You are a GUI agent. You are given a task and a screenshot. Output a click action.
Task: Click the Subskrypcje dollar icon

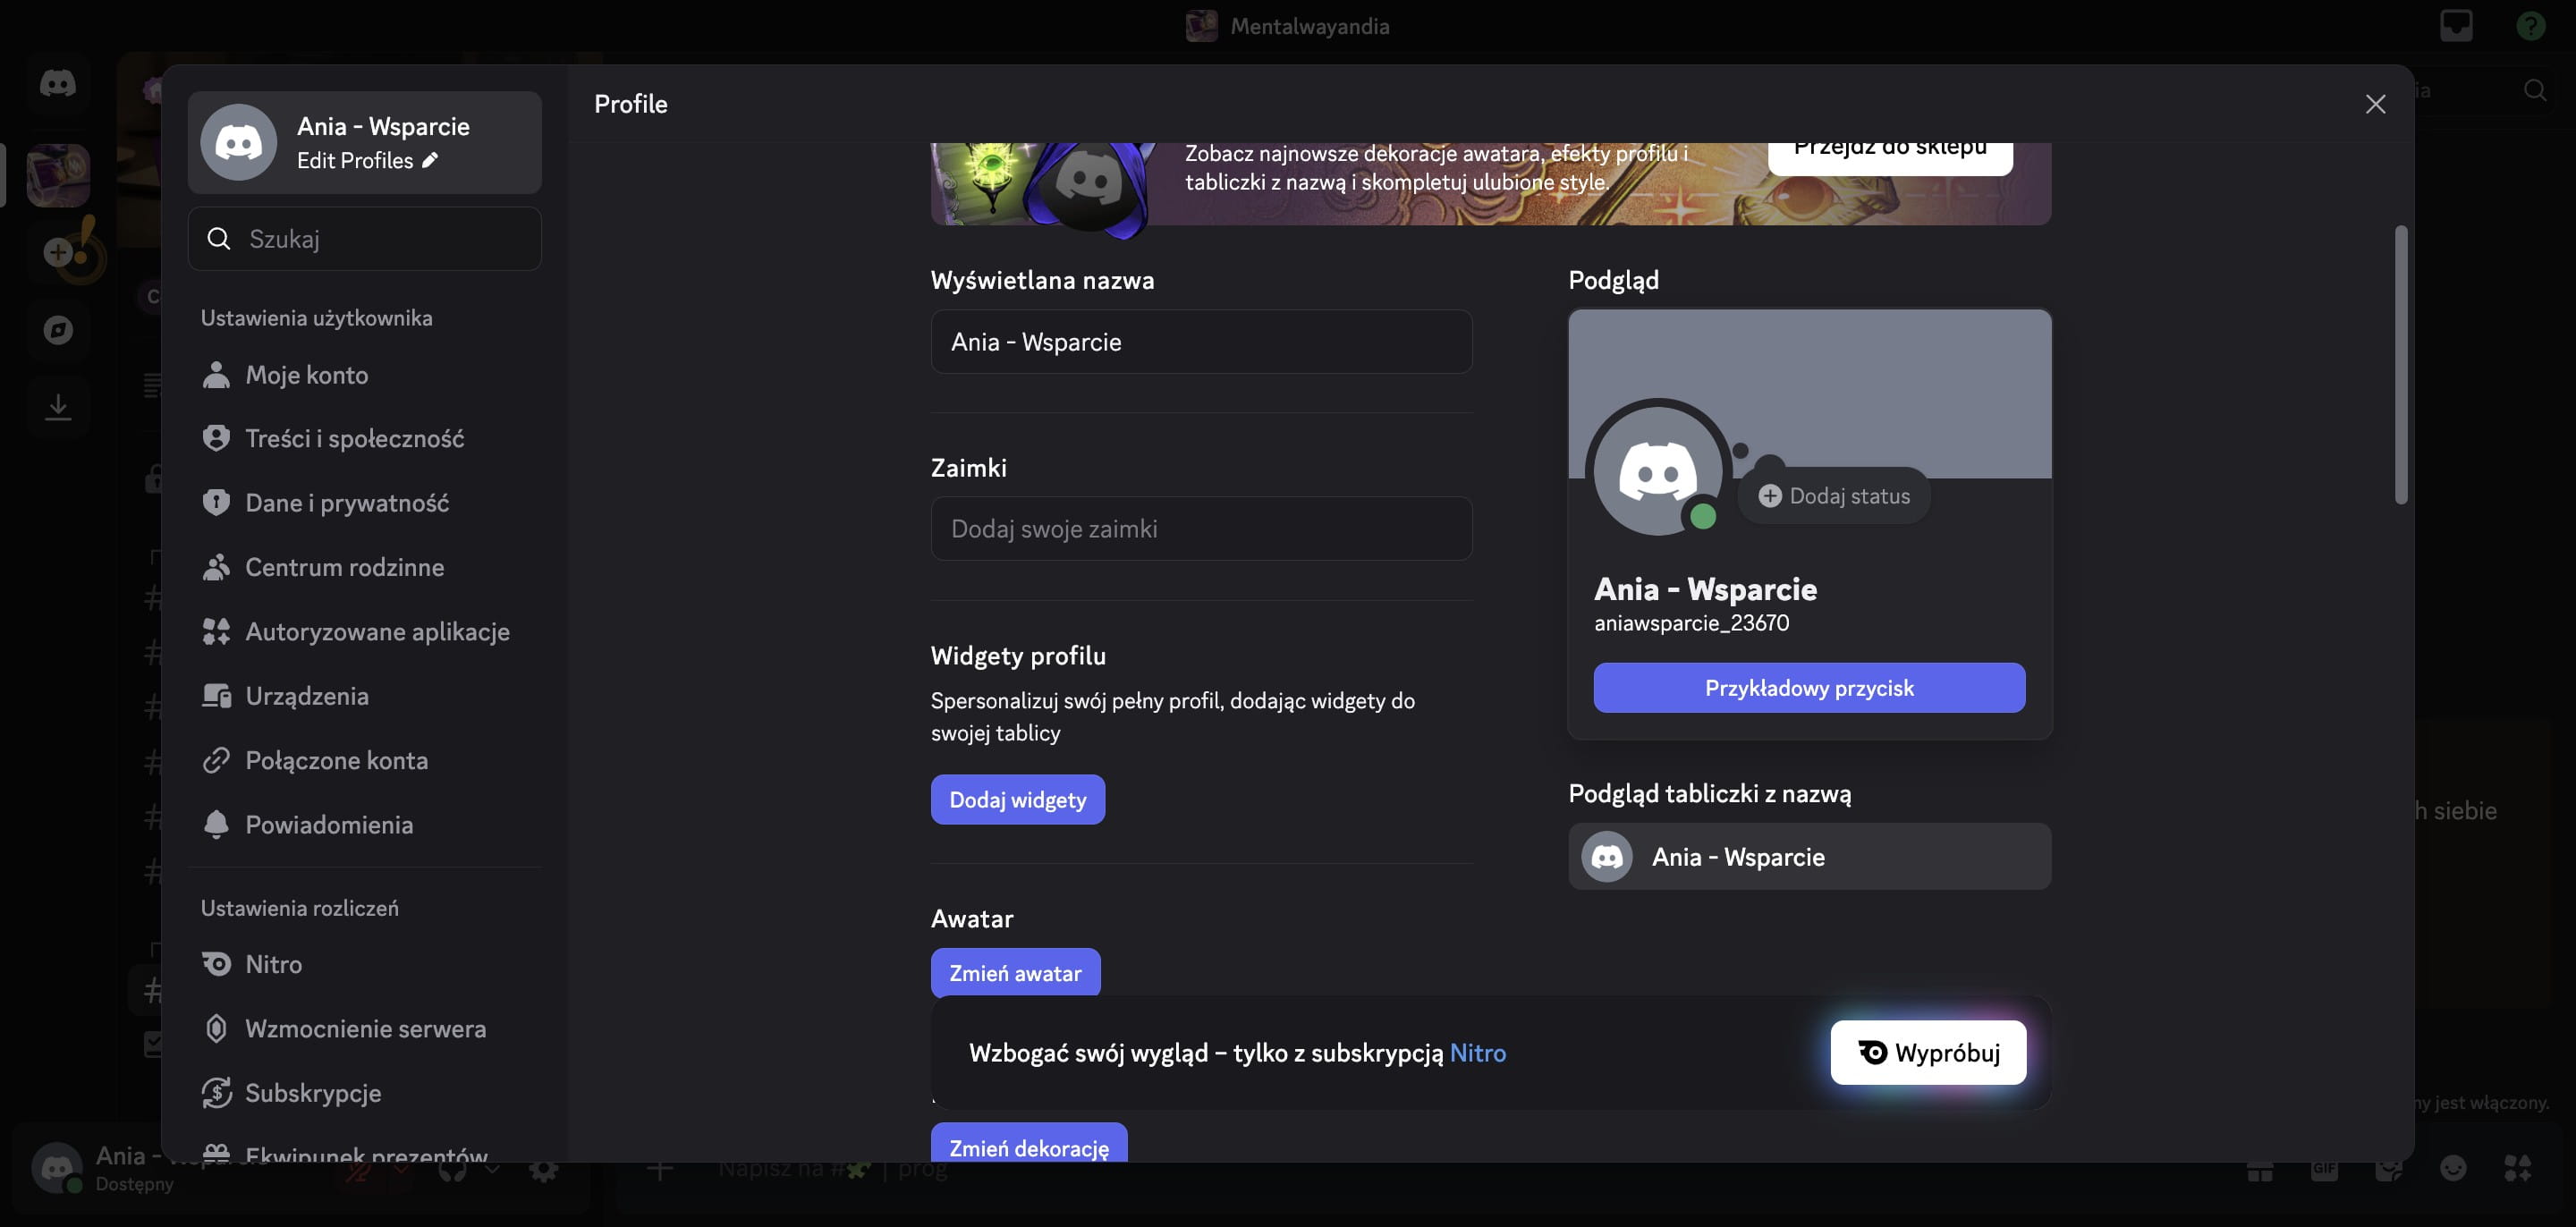click(x=216, y=1093)
